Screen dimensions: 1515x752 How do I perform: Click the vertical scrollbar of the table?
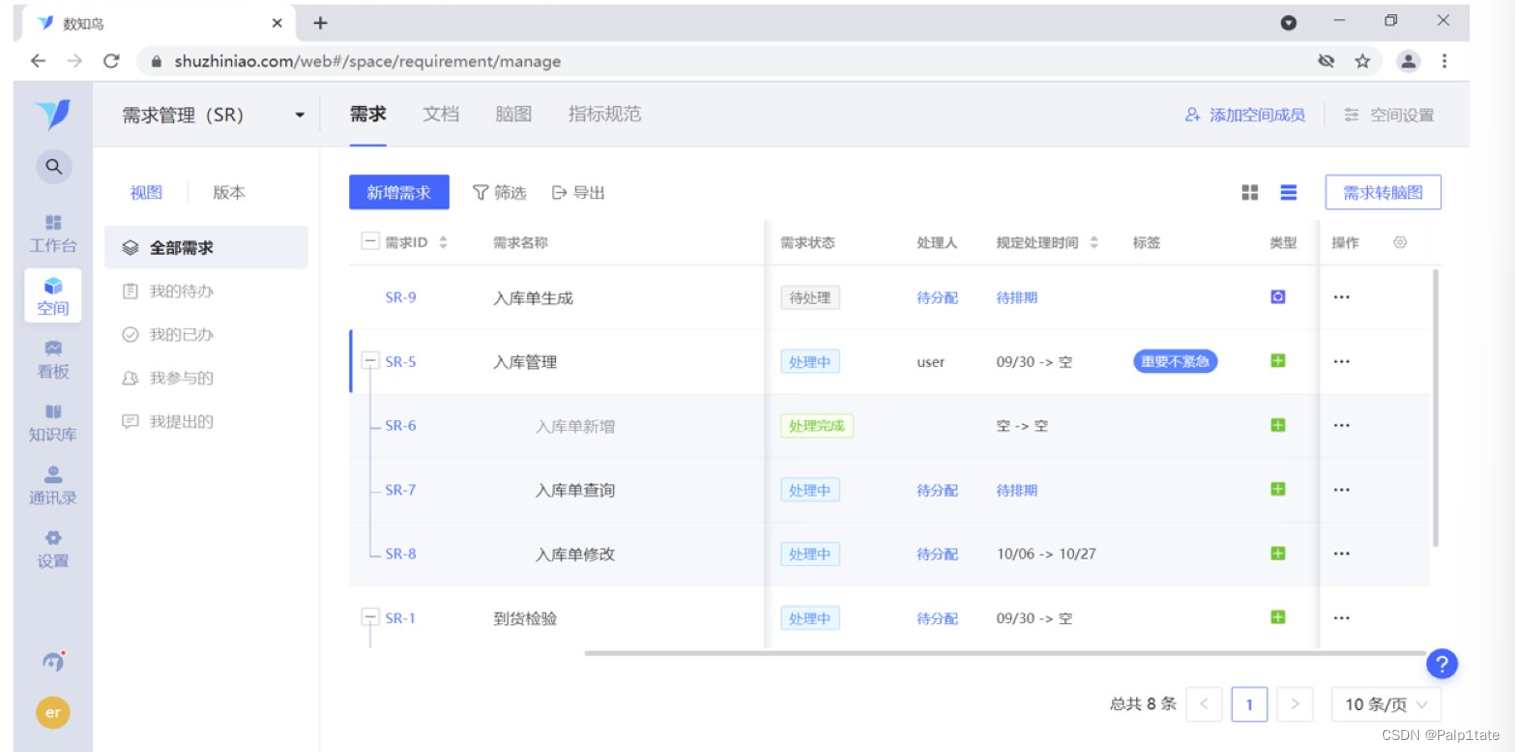click(x=1436, y=407)
